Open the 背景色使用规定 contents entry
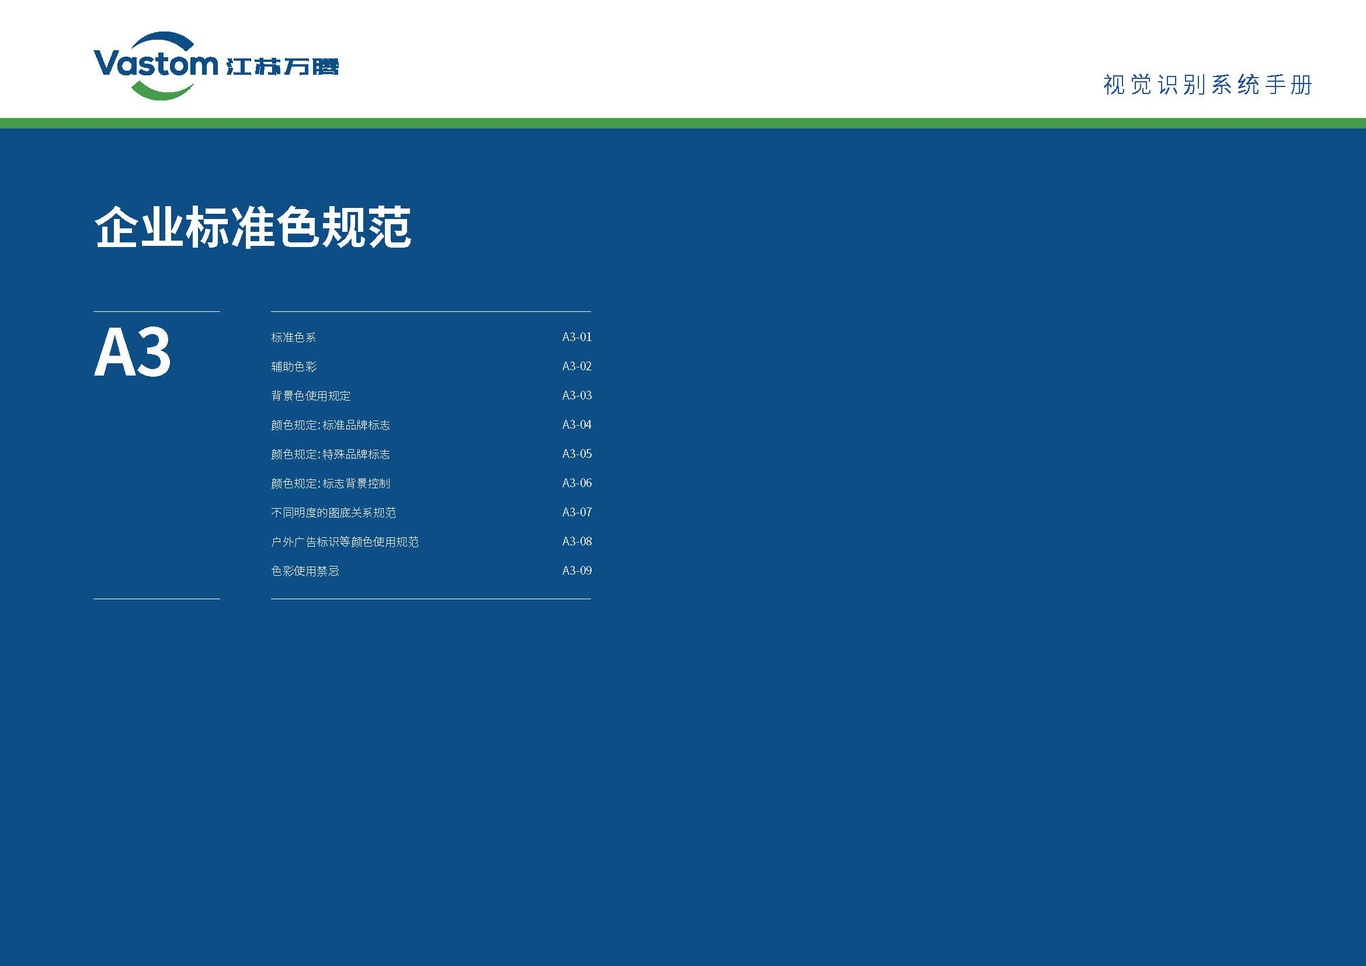 click(x=311, y=396)
